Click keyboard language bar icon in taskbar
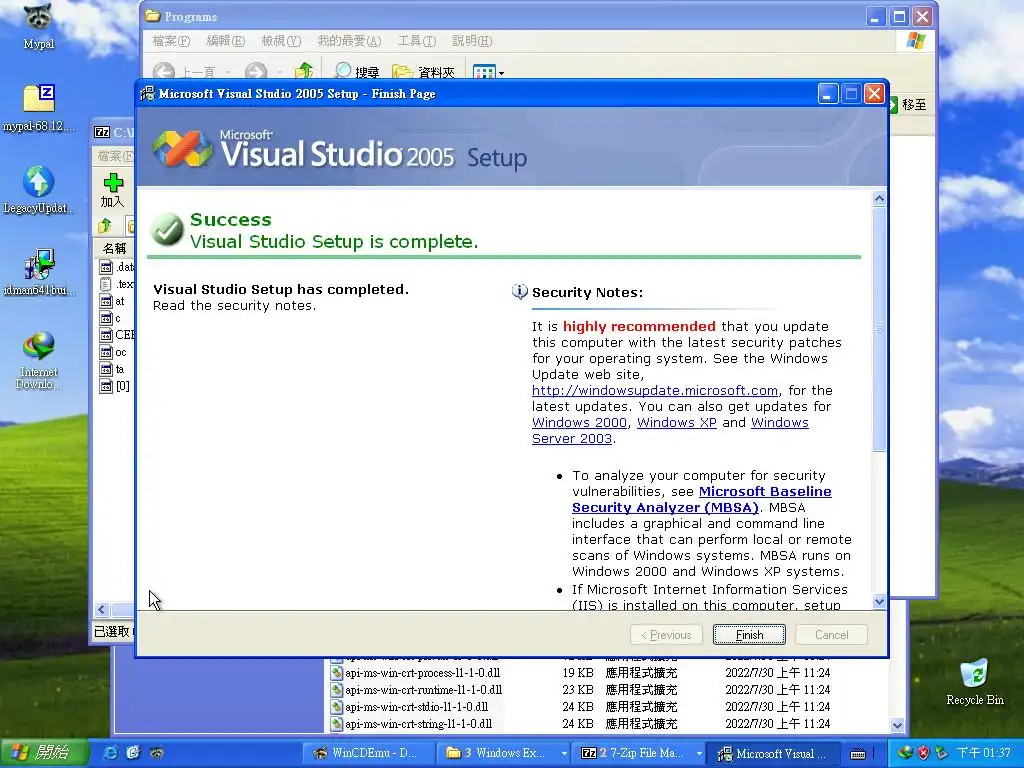 pyautogui.click(x=858, y=754)
